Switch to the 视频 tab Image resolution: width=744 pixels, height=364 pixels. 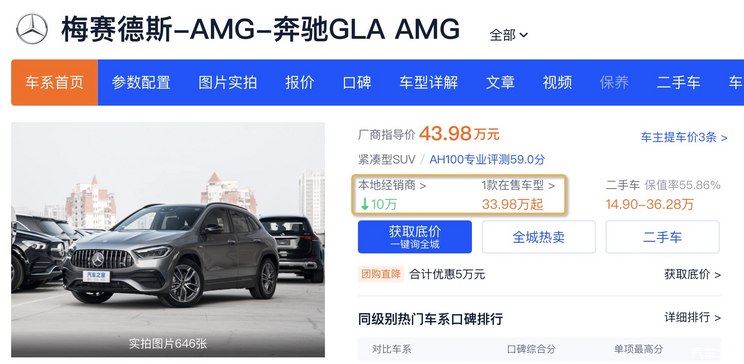point(557,83)
